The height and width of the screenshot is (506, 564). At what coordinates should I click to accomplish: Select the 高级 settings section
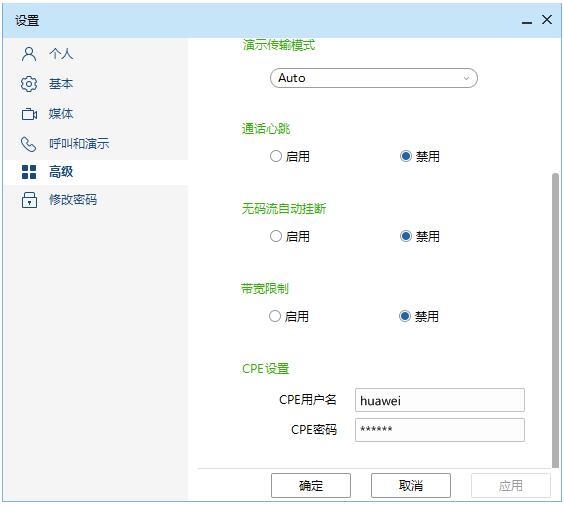click(95, 172)
